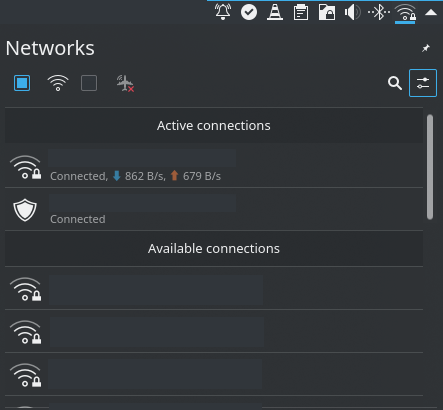This screenshot has width=443, height=410.
Task: Open network search
Action: 395,83
